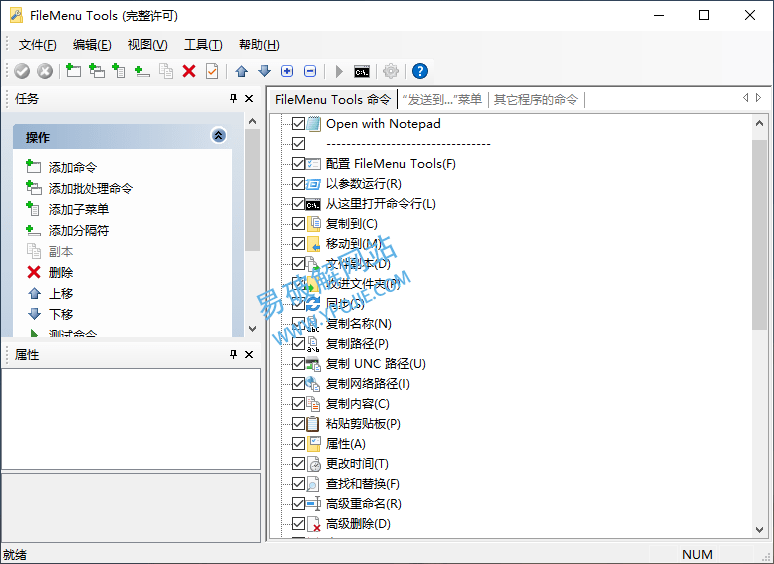
Task: Click the toolbar icon with checkmark document
Action: click(212, 71)
